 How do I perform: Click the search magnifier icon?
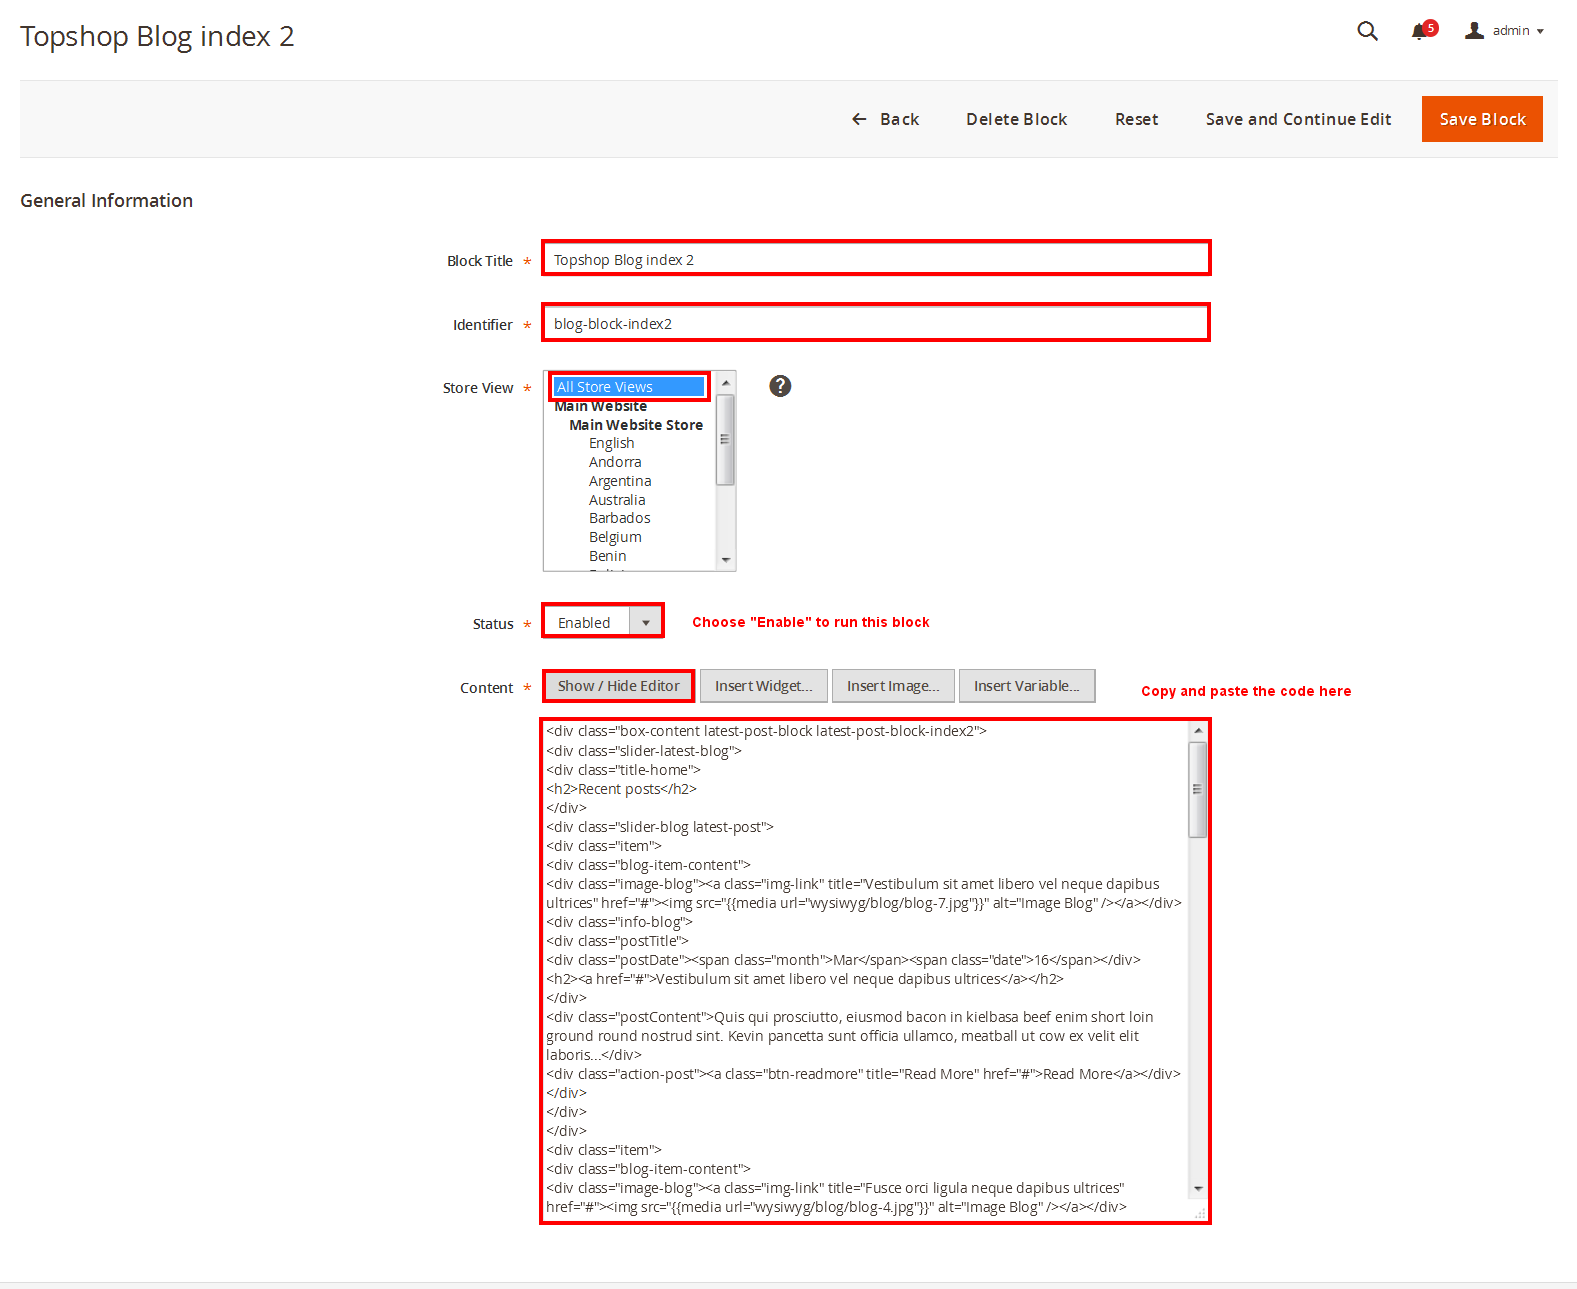pos(1367,31)
